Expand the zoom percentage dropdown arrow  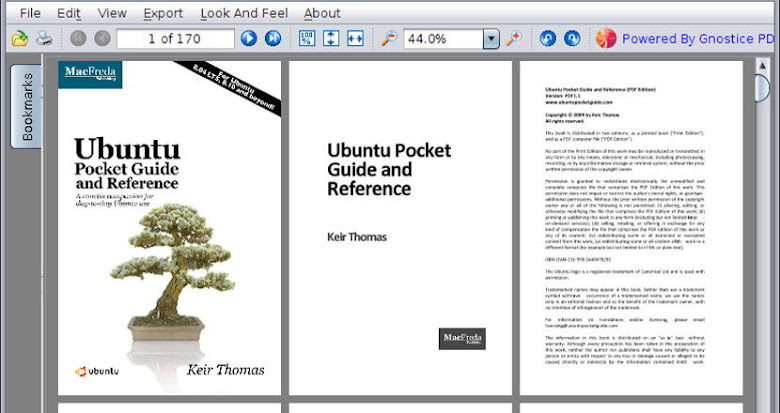[x=491, y=39]
